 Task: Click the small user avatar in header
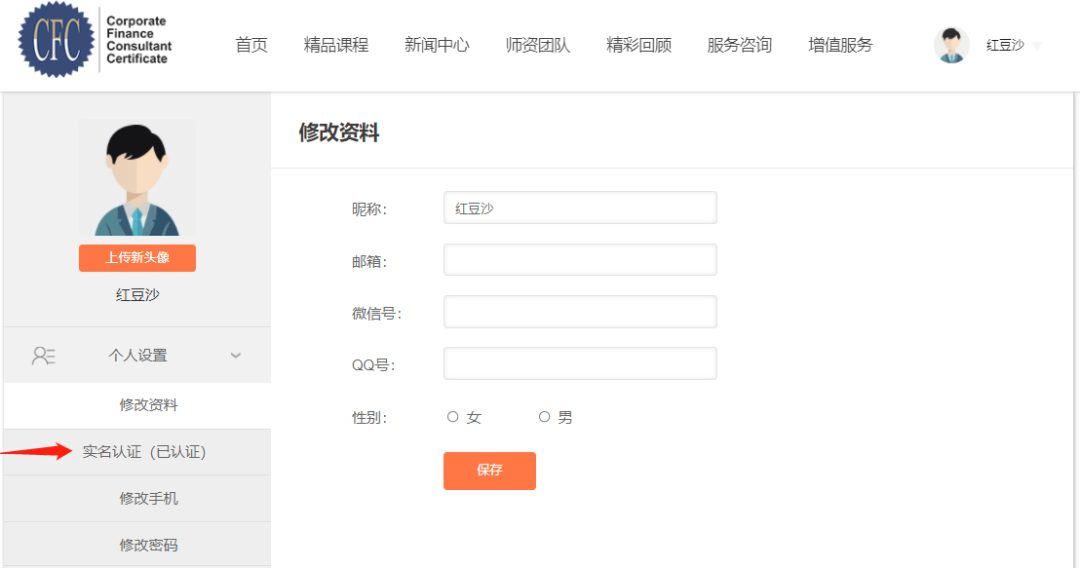(951, 45)
